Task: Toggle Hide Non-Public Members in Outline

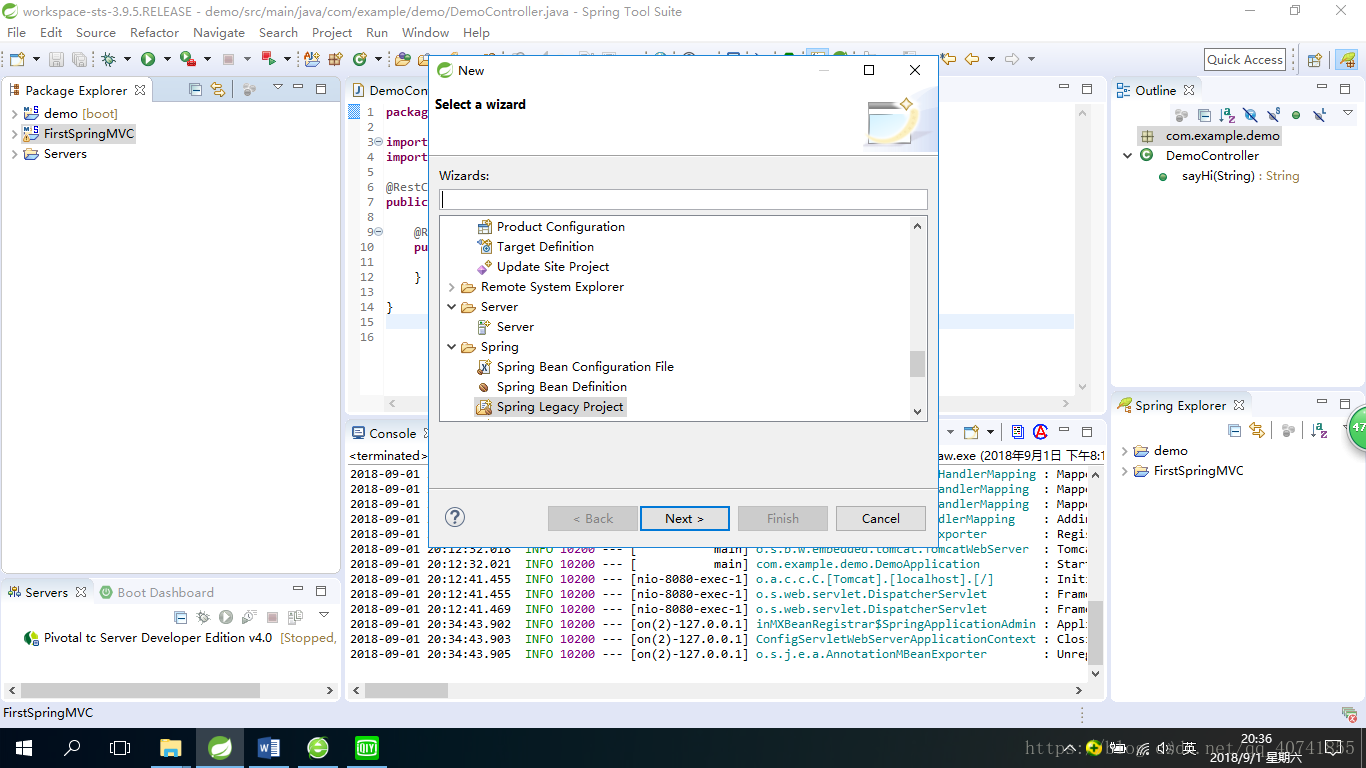Action: (1296, 115)
